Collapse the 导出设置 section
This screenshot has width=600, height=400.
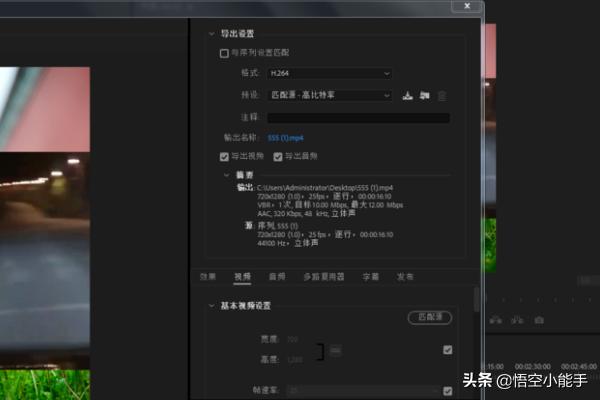tap(210, 33)
